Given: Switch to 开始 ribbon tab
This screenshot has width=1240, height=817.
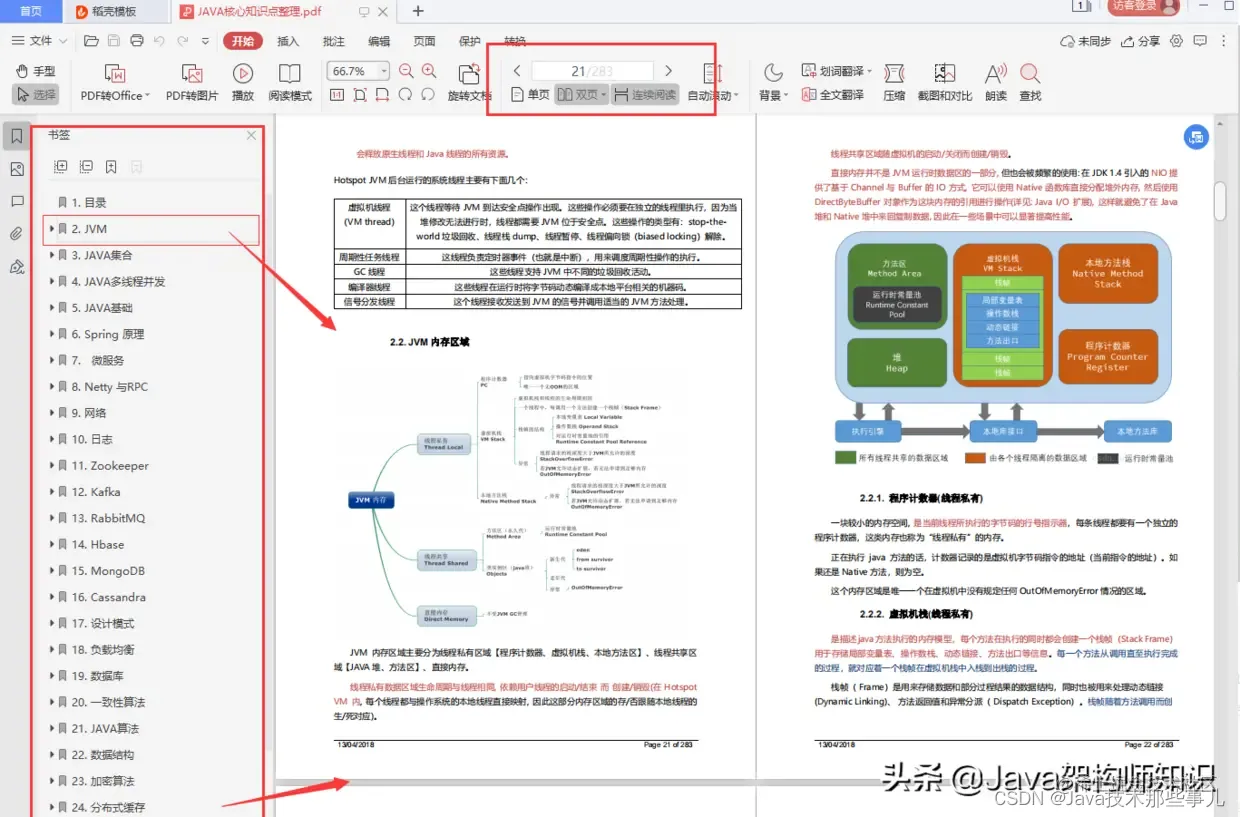Looking at the screenshot, I should click(x=243, y=41).
